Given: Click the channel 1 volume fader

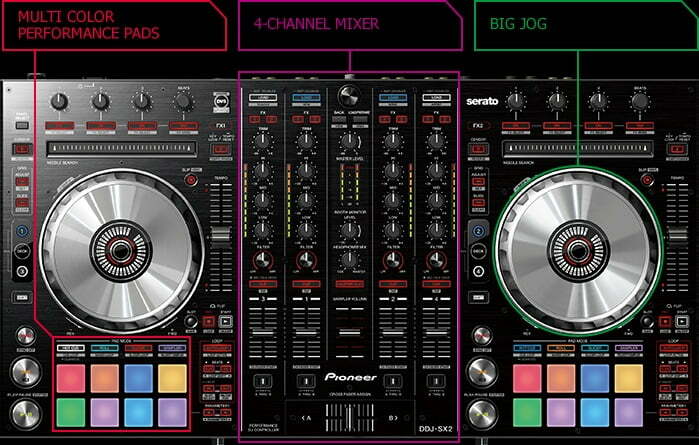Looking at the screenshot, I should pyautogui.click(x=306, y=332).
